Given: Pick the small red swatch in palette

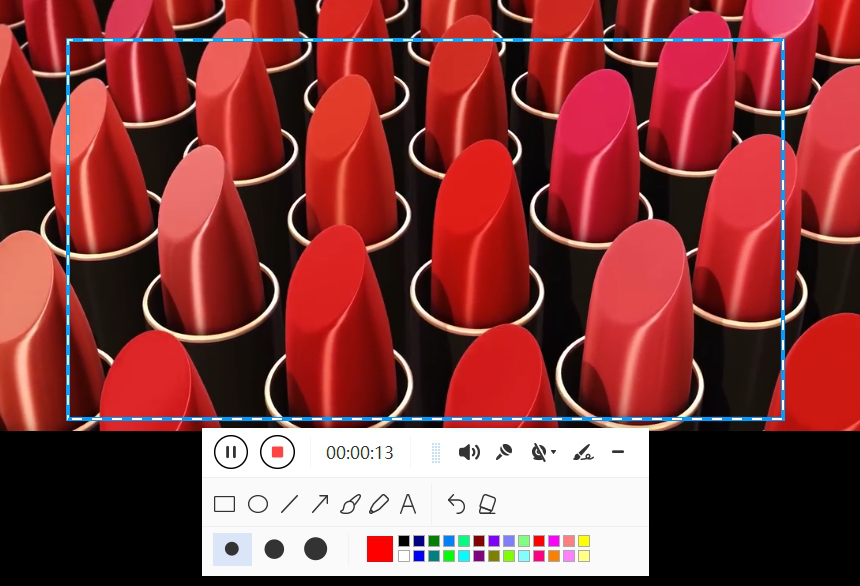Looking at the screenshot, I should tap(539, 542).
